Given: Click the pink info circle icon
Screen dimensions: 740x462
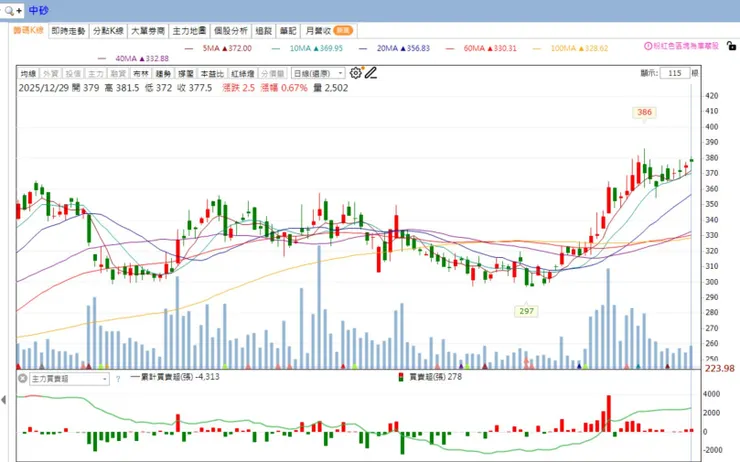Looking at the screenshot, I should (648, 46).
